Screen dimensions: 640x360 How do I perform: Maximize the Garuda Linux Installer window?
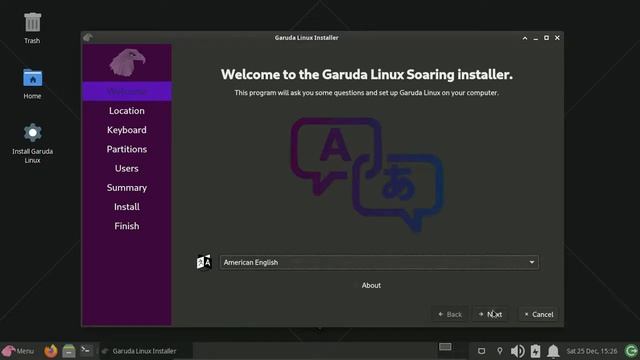click(x=547, y=38)
